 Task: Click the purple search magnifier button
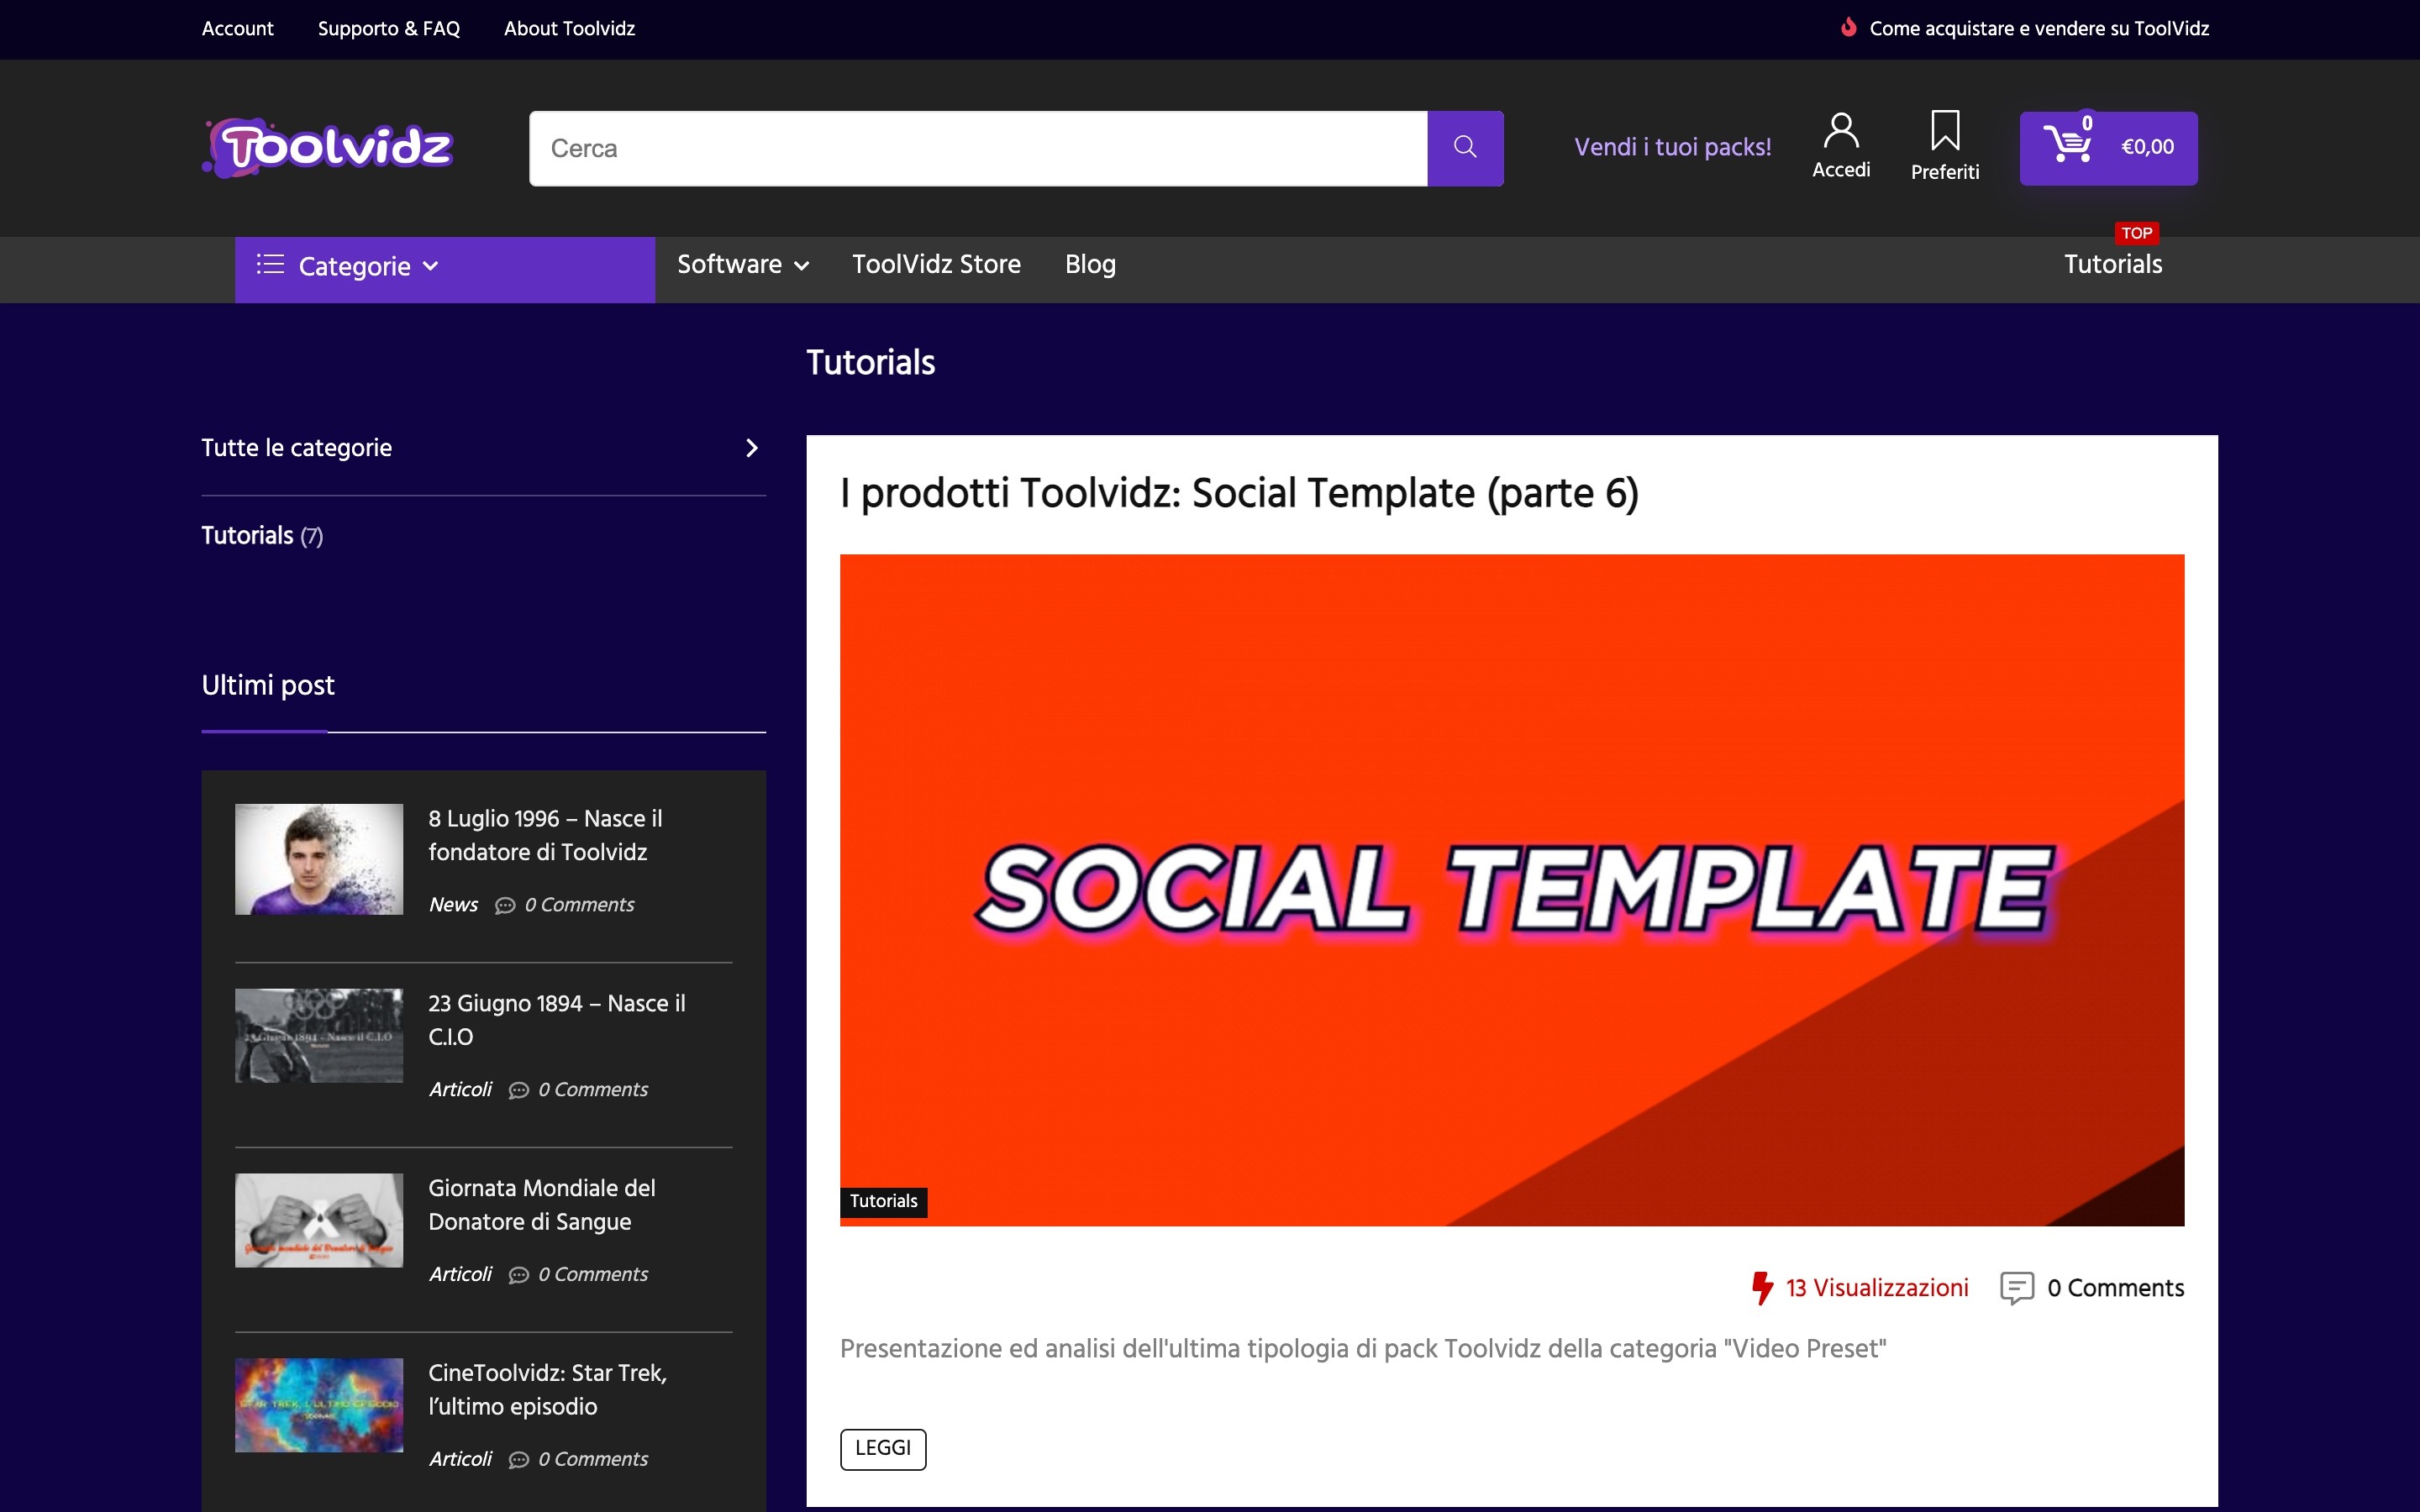click(x=1465, y=148)
